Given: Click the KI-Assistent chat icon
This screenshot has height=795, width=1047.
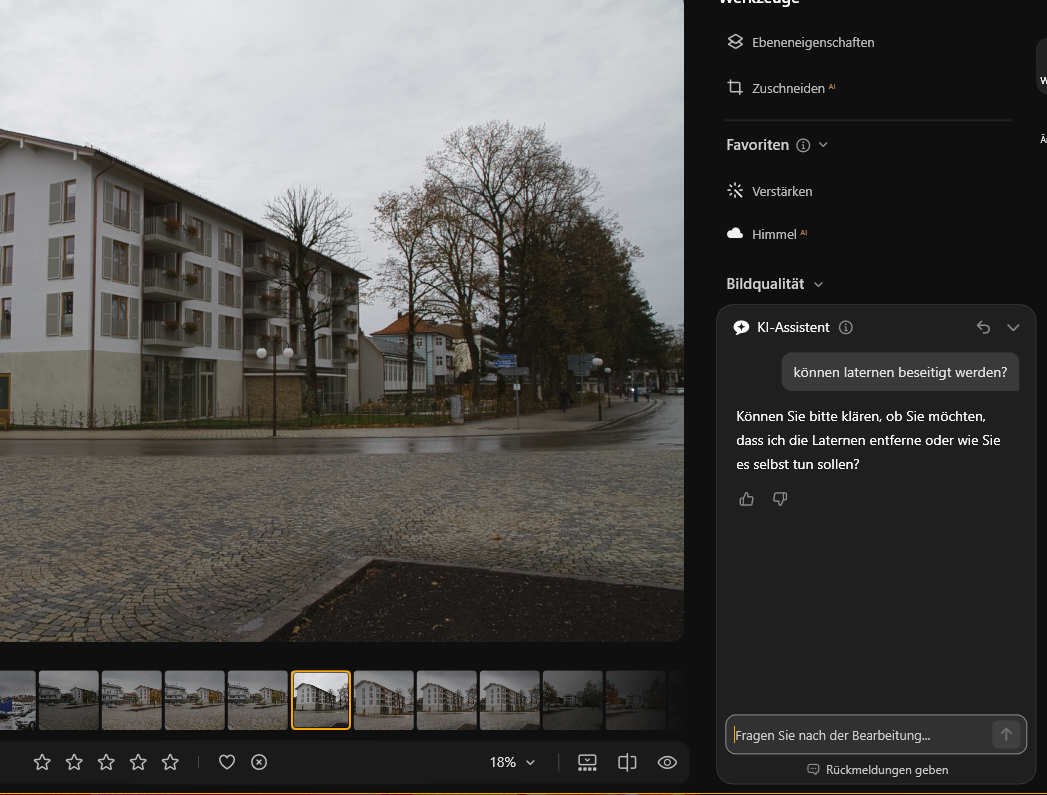Looking at the screenshot, I should [741, 327].
